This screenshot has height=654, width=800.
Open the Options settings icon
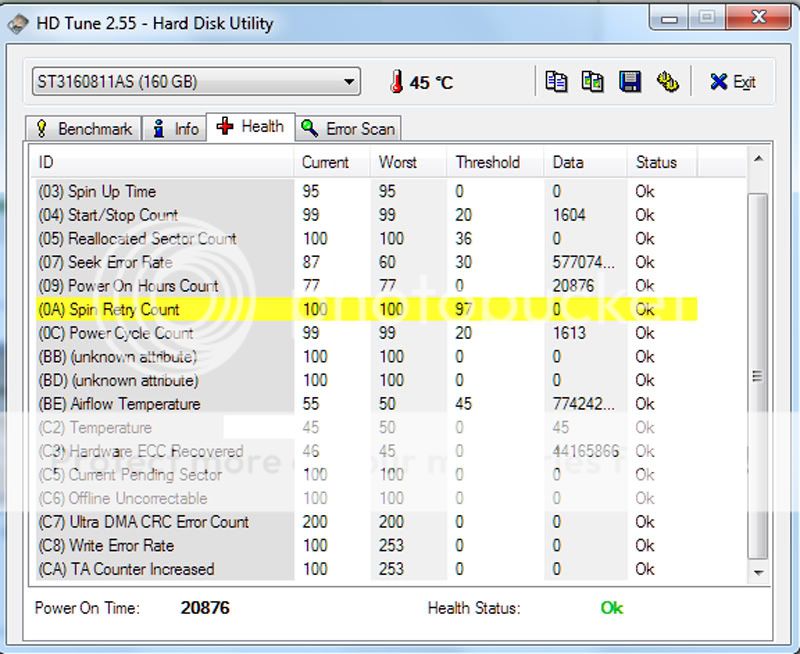click(x=668, y=82)
